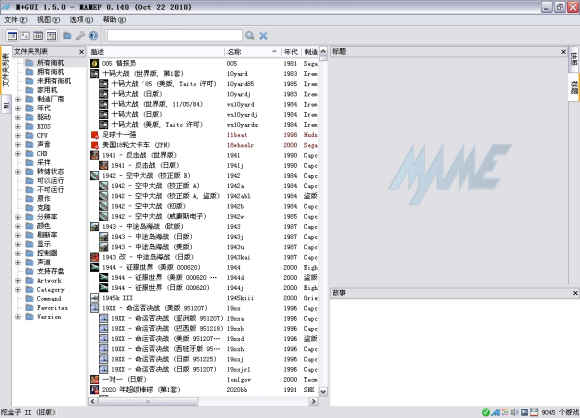Click the icon beside the 1on1gov row

[95, 380]
